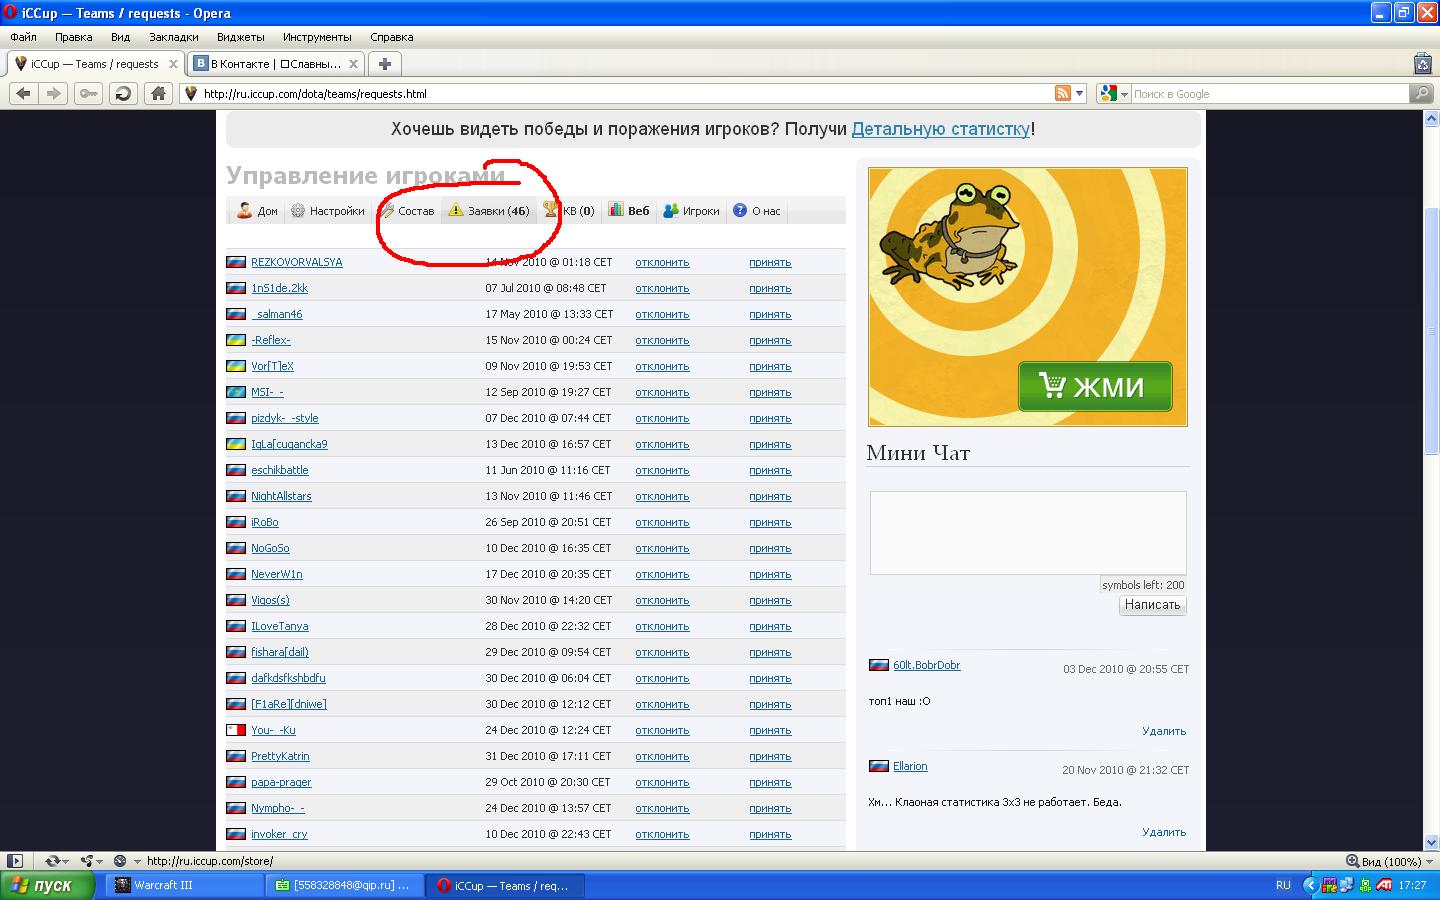Viewport: 1440px width, 900px height.
Task: Open the Opera Unite status dropdown
Action: point(92,861)
